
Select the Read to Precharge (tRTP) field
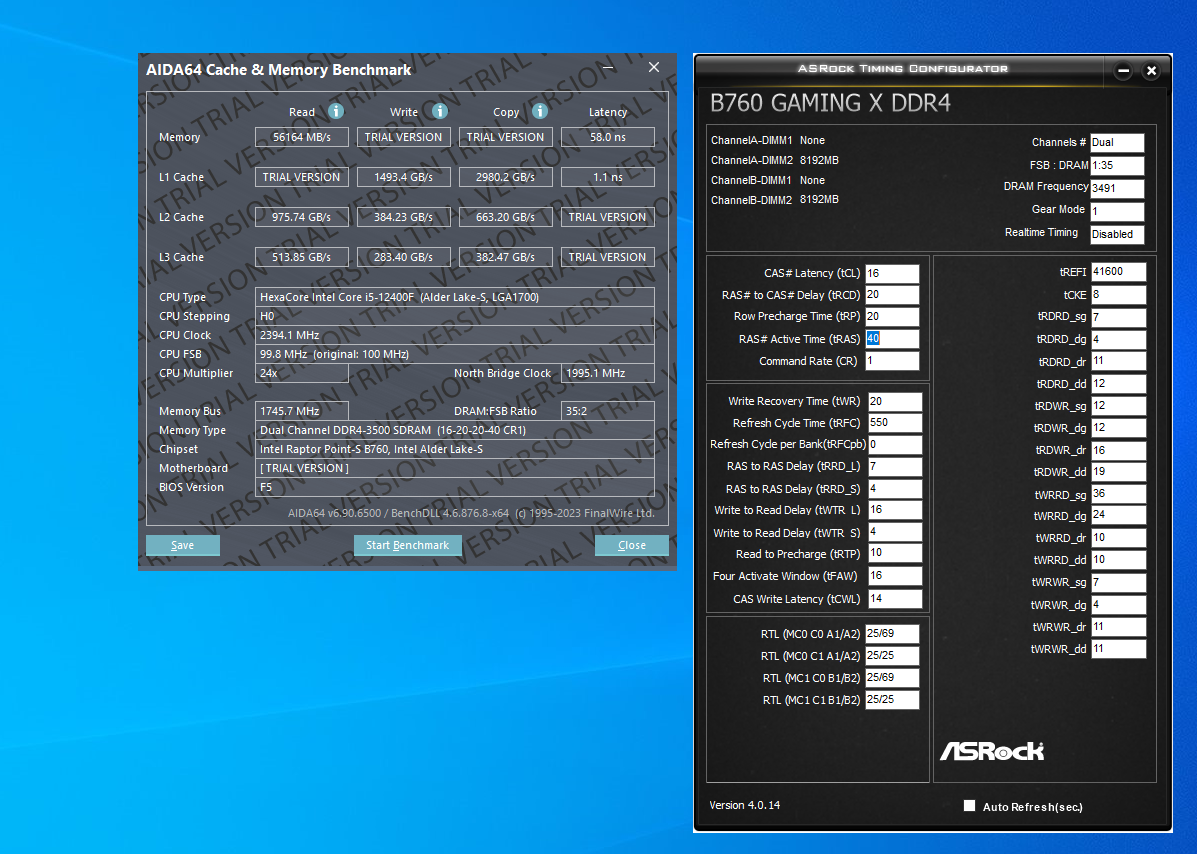[895, 553]
